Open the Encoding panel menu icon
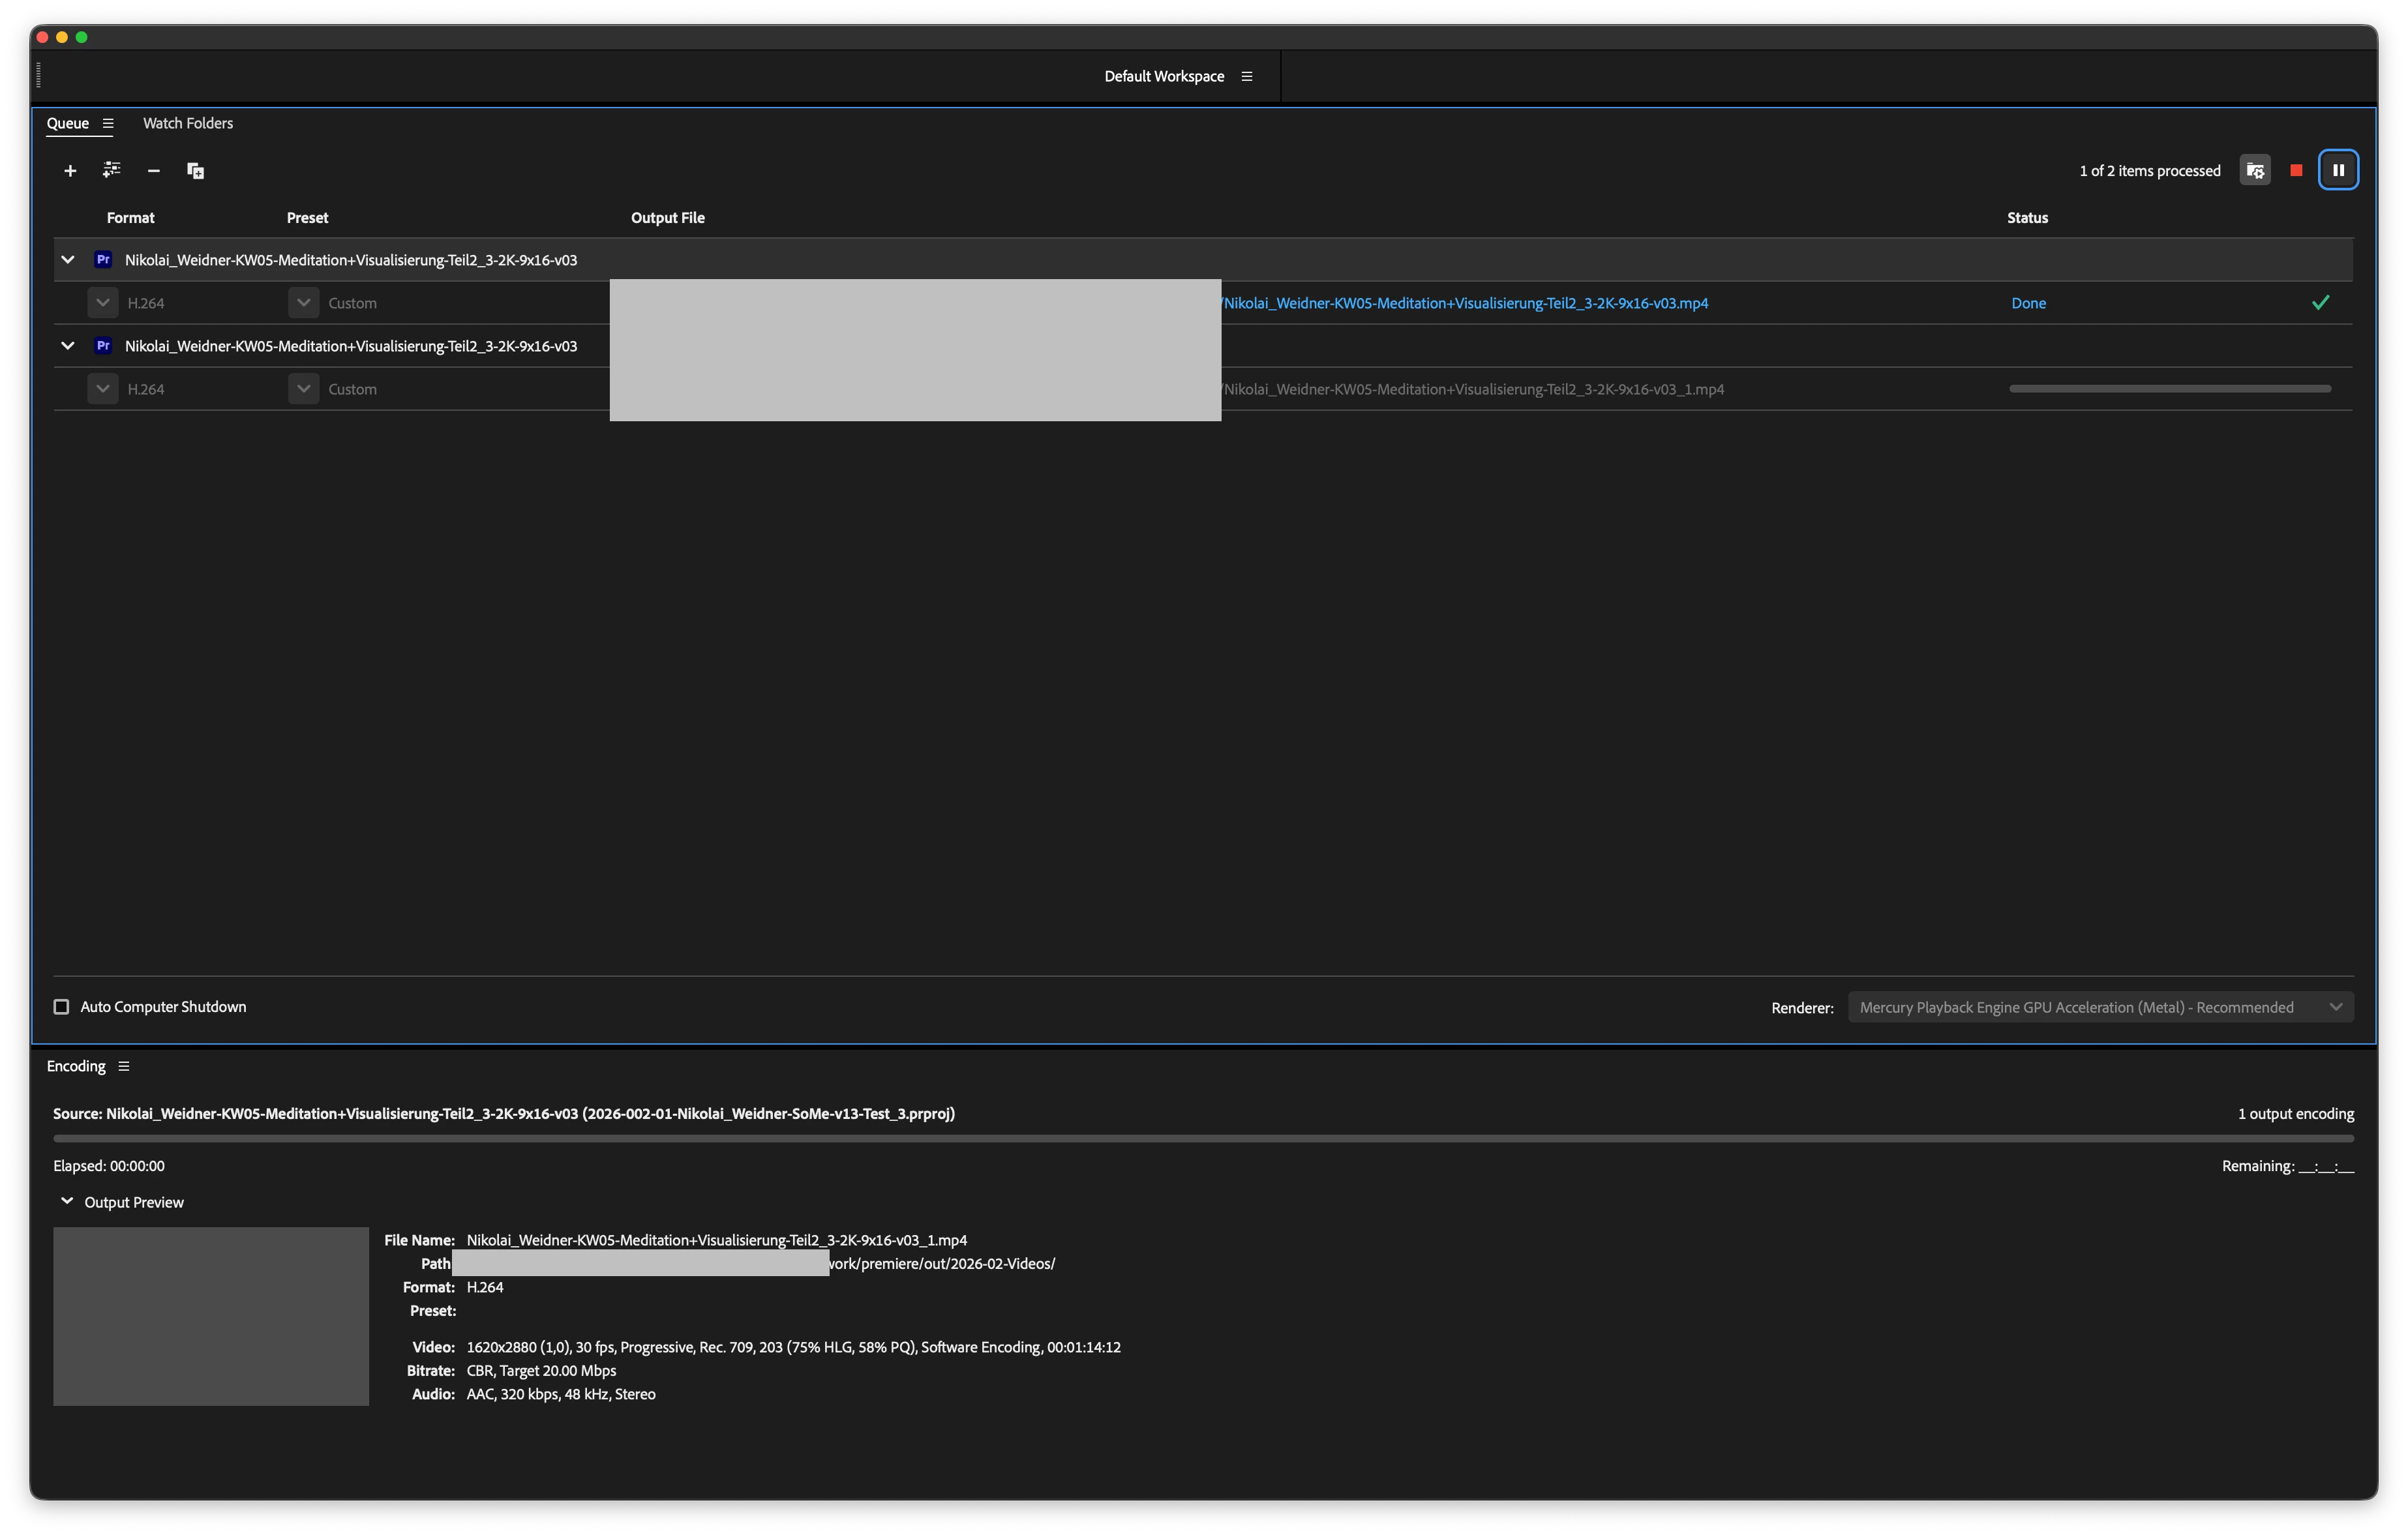 124,1066
